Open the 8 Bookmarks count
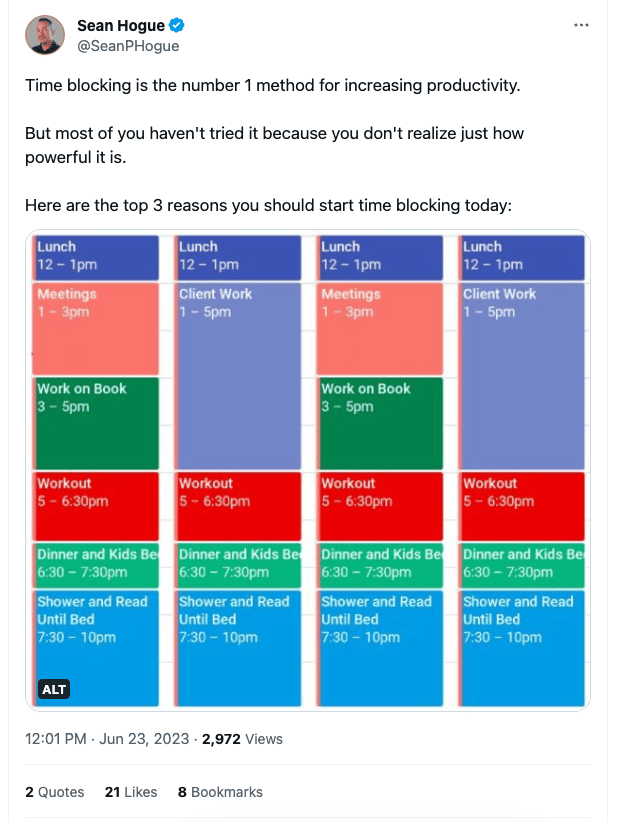Screen dimensions: 620x822 (220, 792)
